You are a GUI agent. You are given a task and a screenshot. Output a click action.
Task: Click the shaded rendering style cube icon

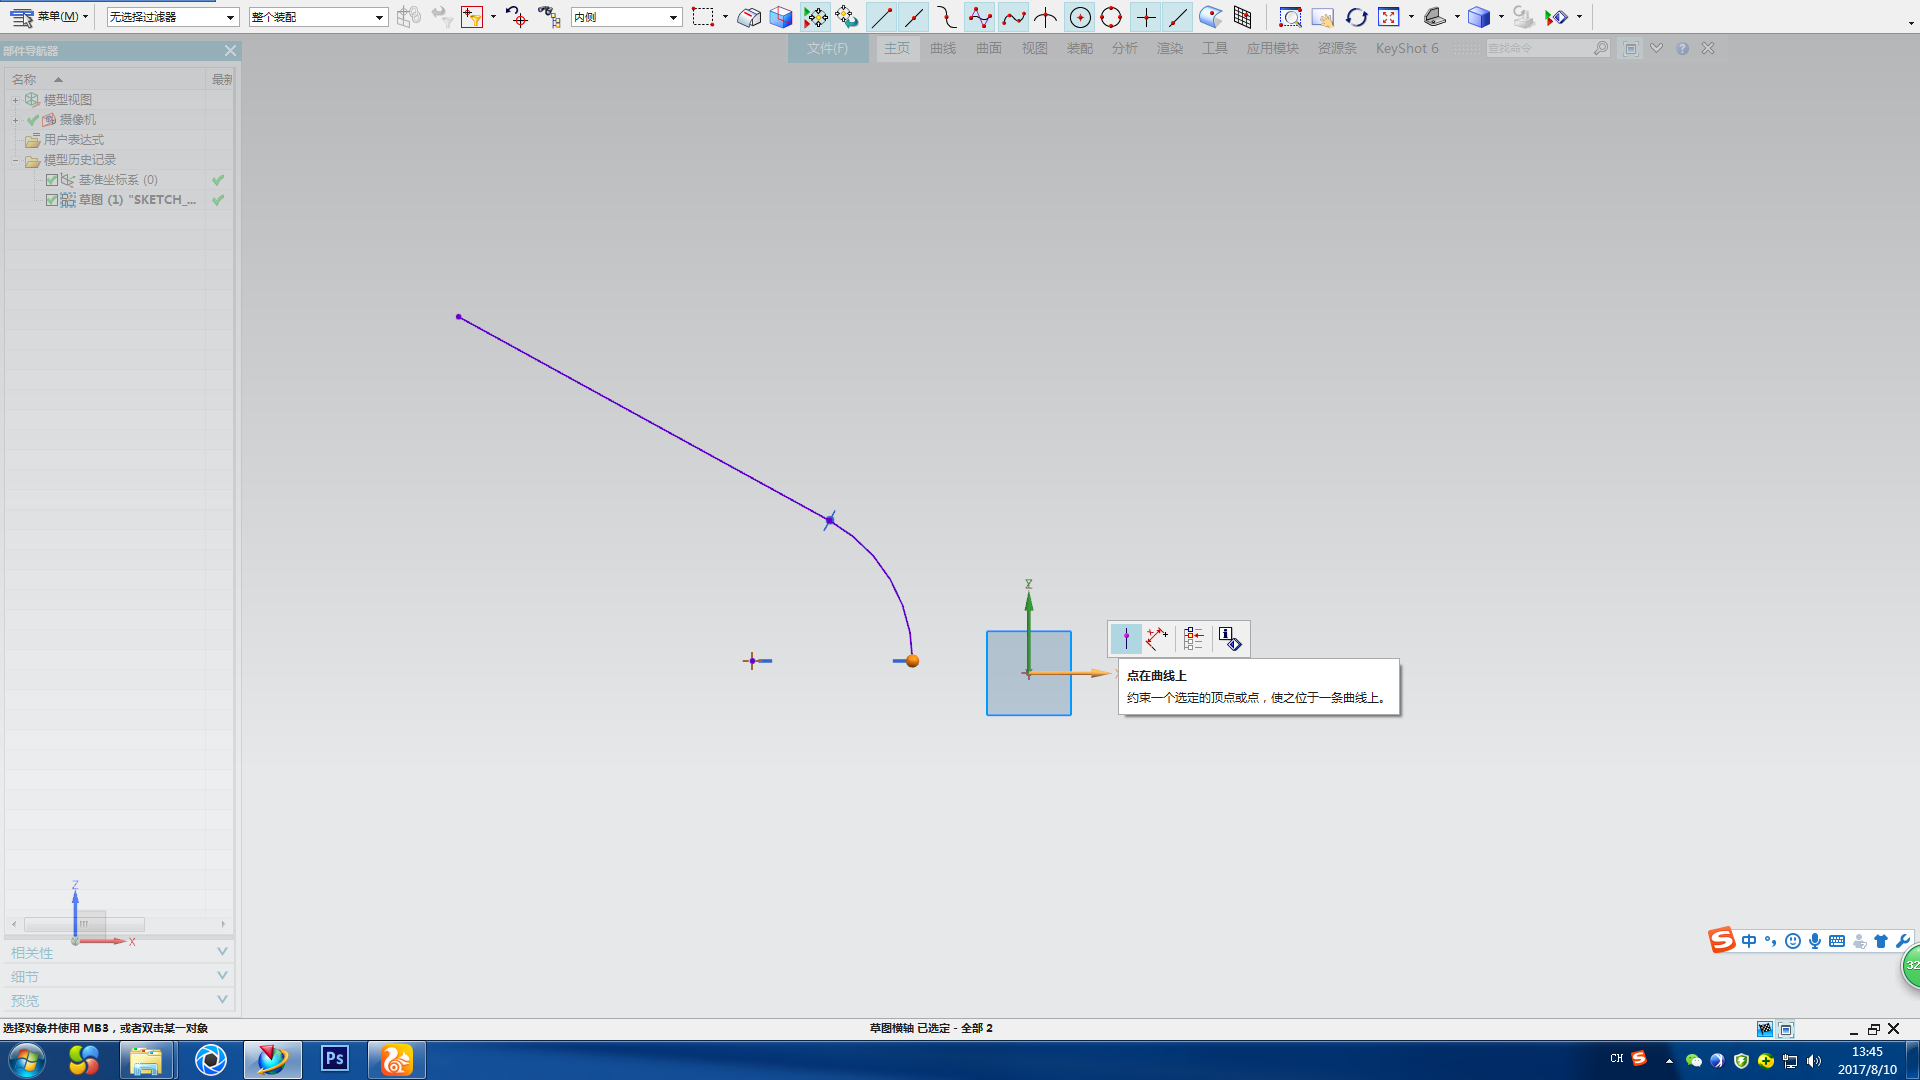tap(1479, 17)
